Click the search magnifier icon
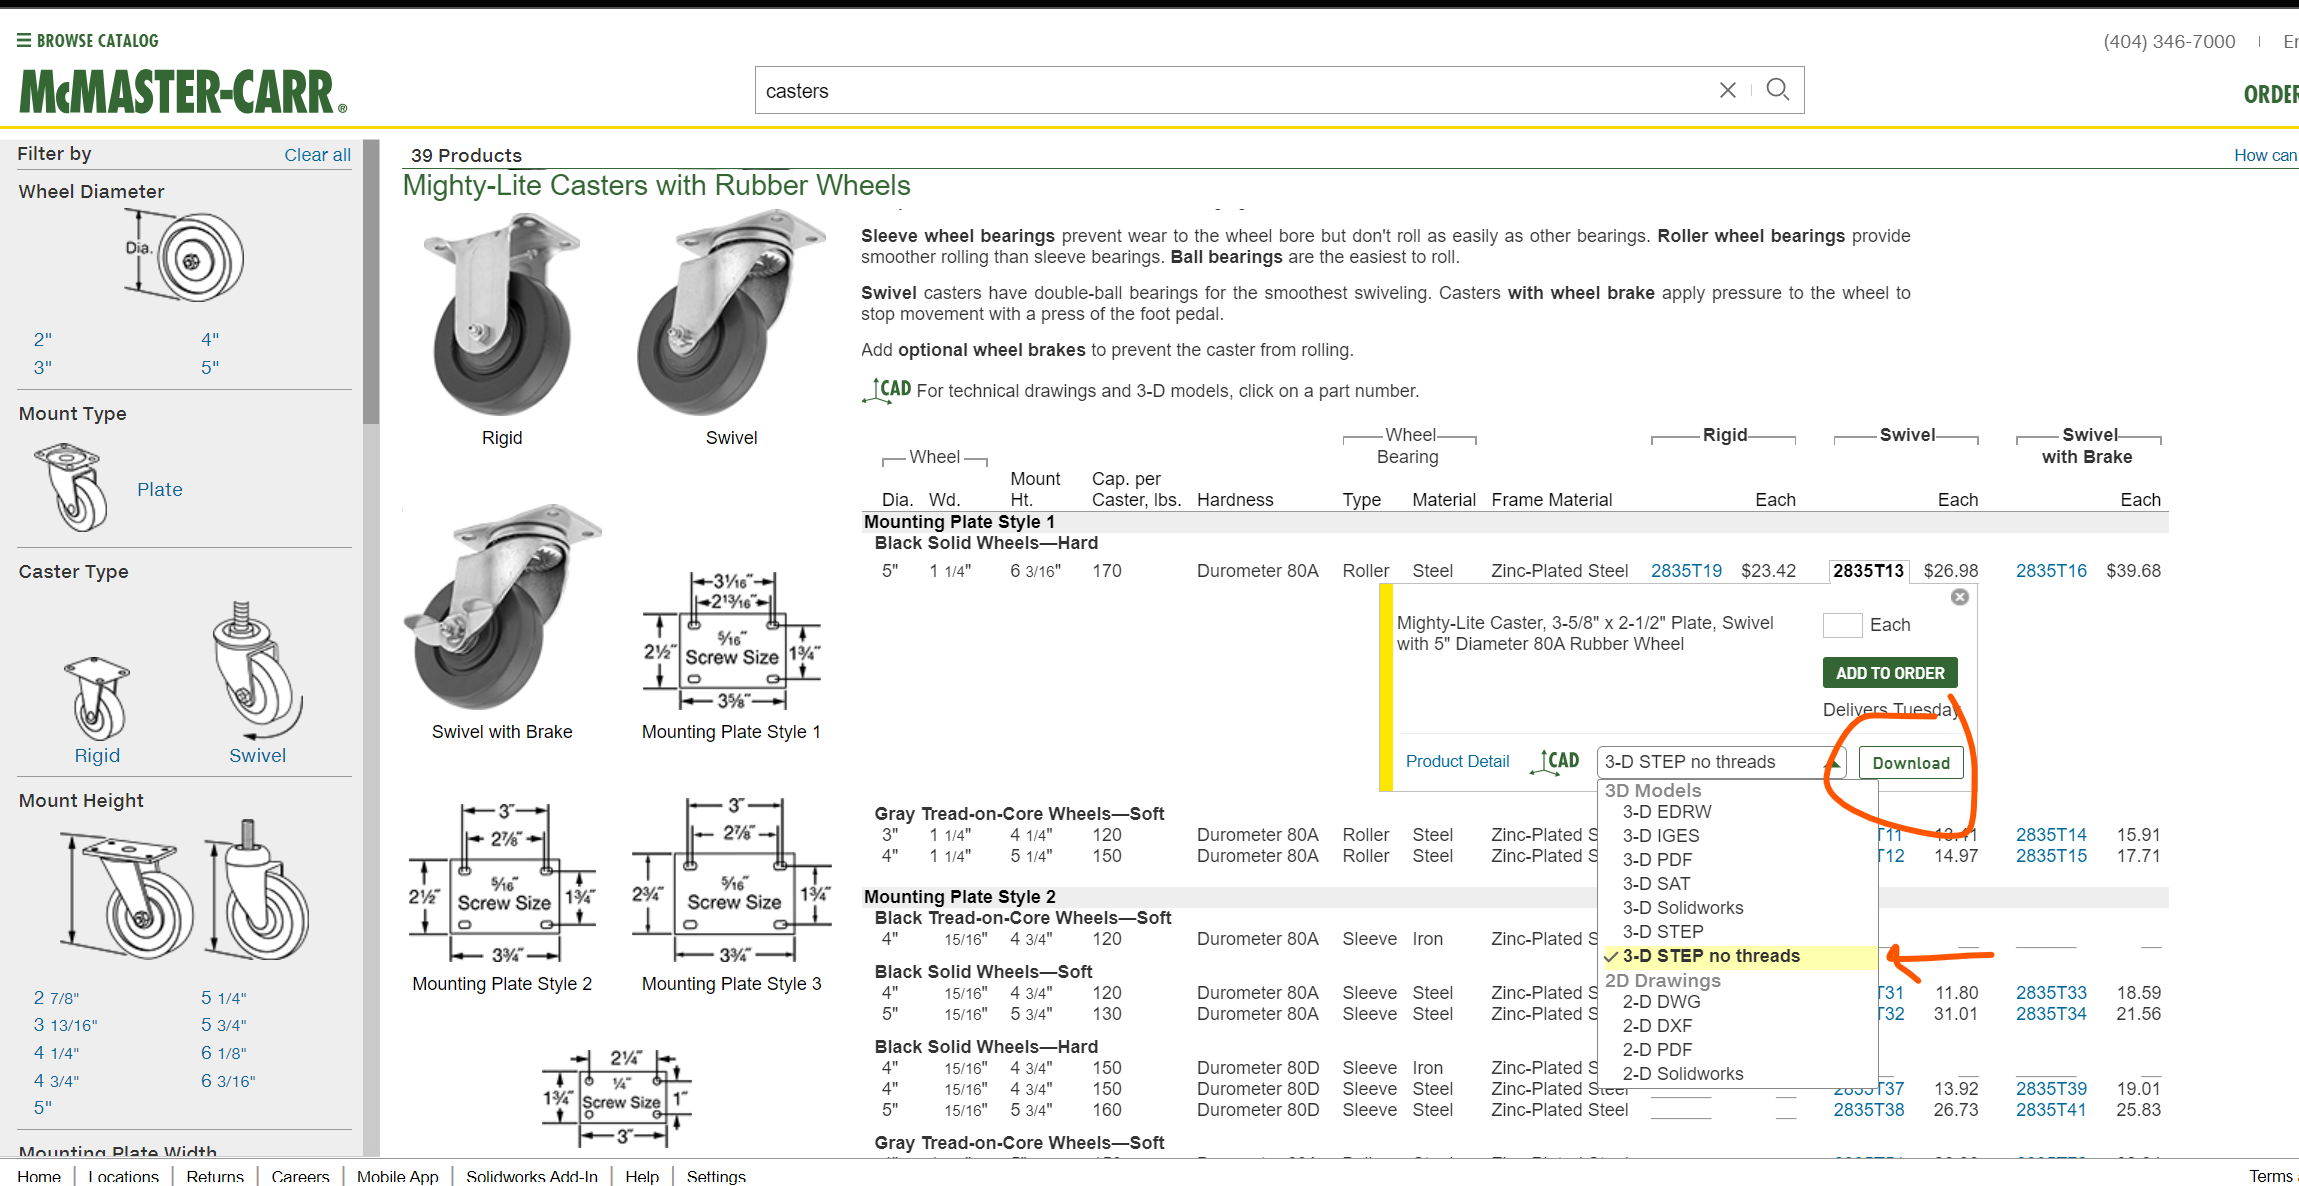 [1777, 90]
